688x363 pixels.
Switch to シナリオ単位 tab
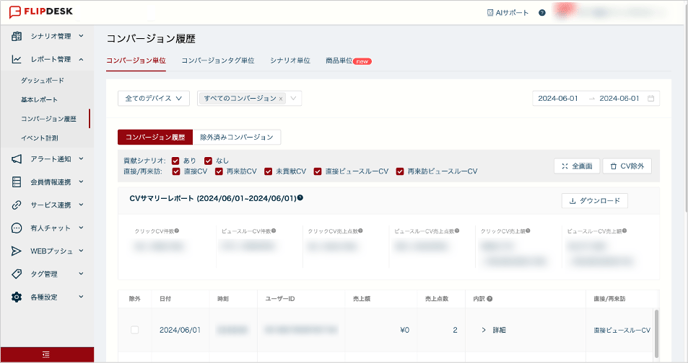point(290,61)
